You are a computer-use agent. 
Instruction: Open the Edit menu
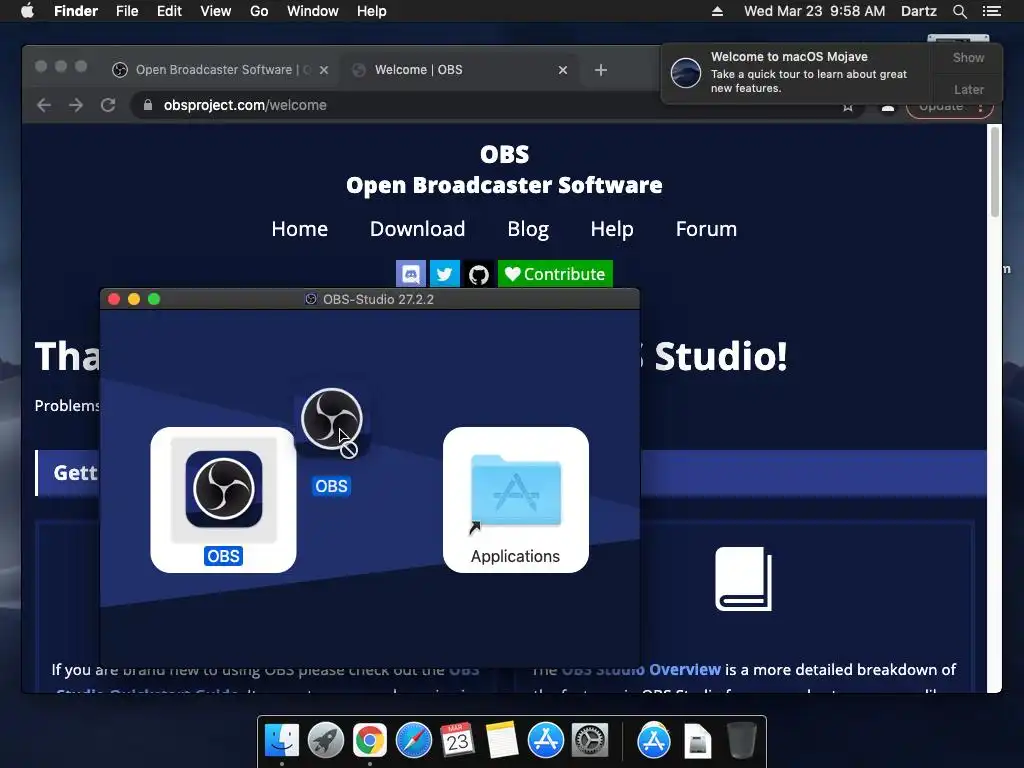click(169, 11)
